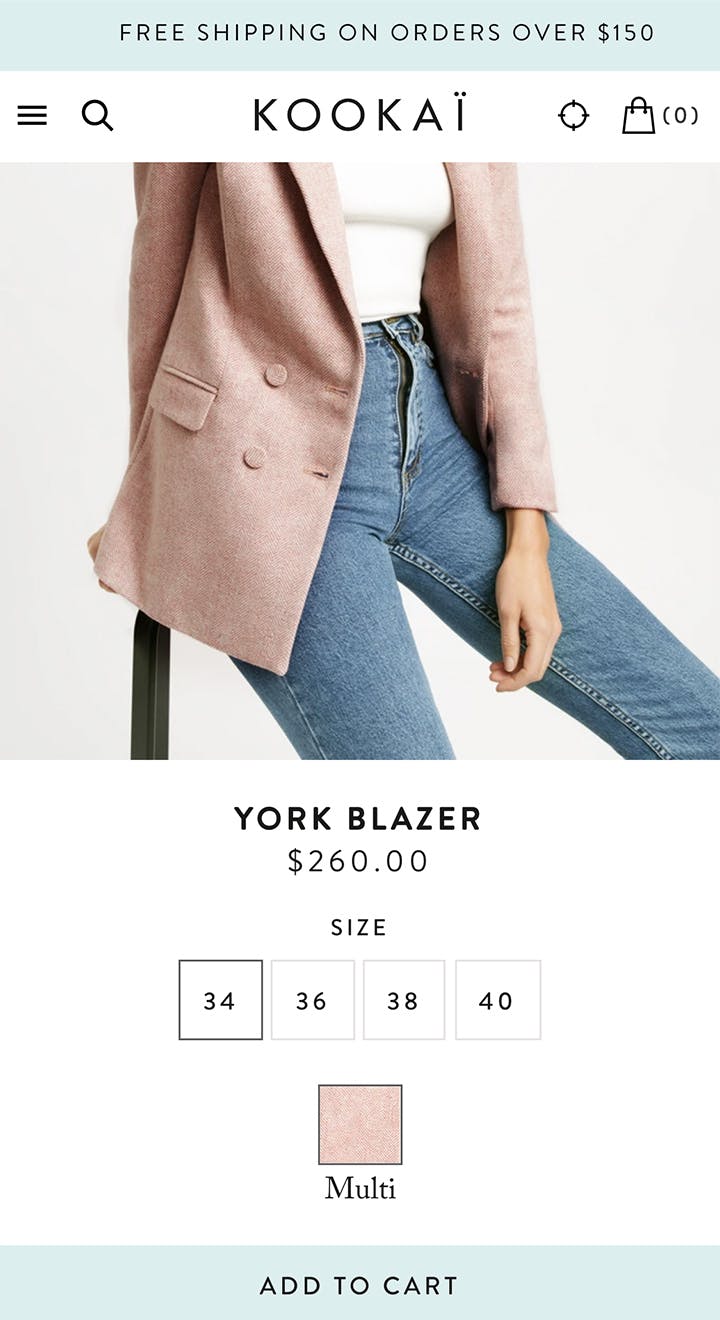Tap the free shipping promo banner

click(360, 35)
